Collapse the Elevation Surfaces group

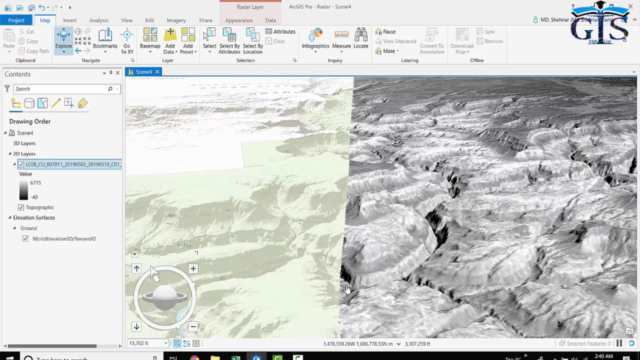click(x=10, y=218)
